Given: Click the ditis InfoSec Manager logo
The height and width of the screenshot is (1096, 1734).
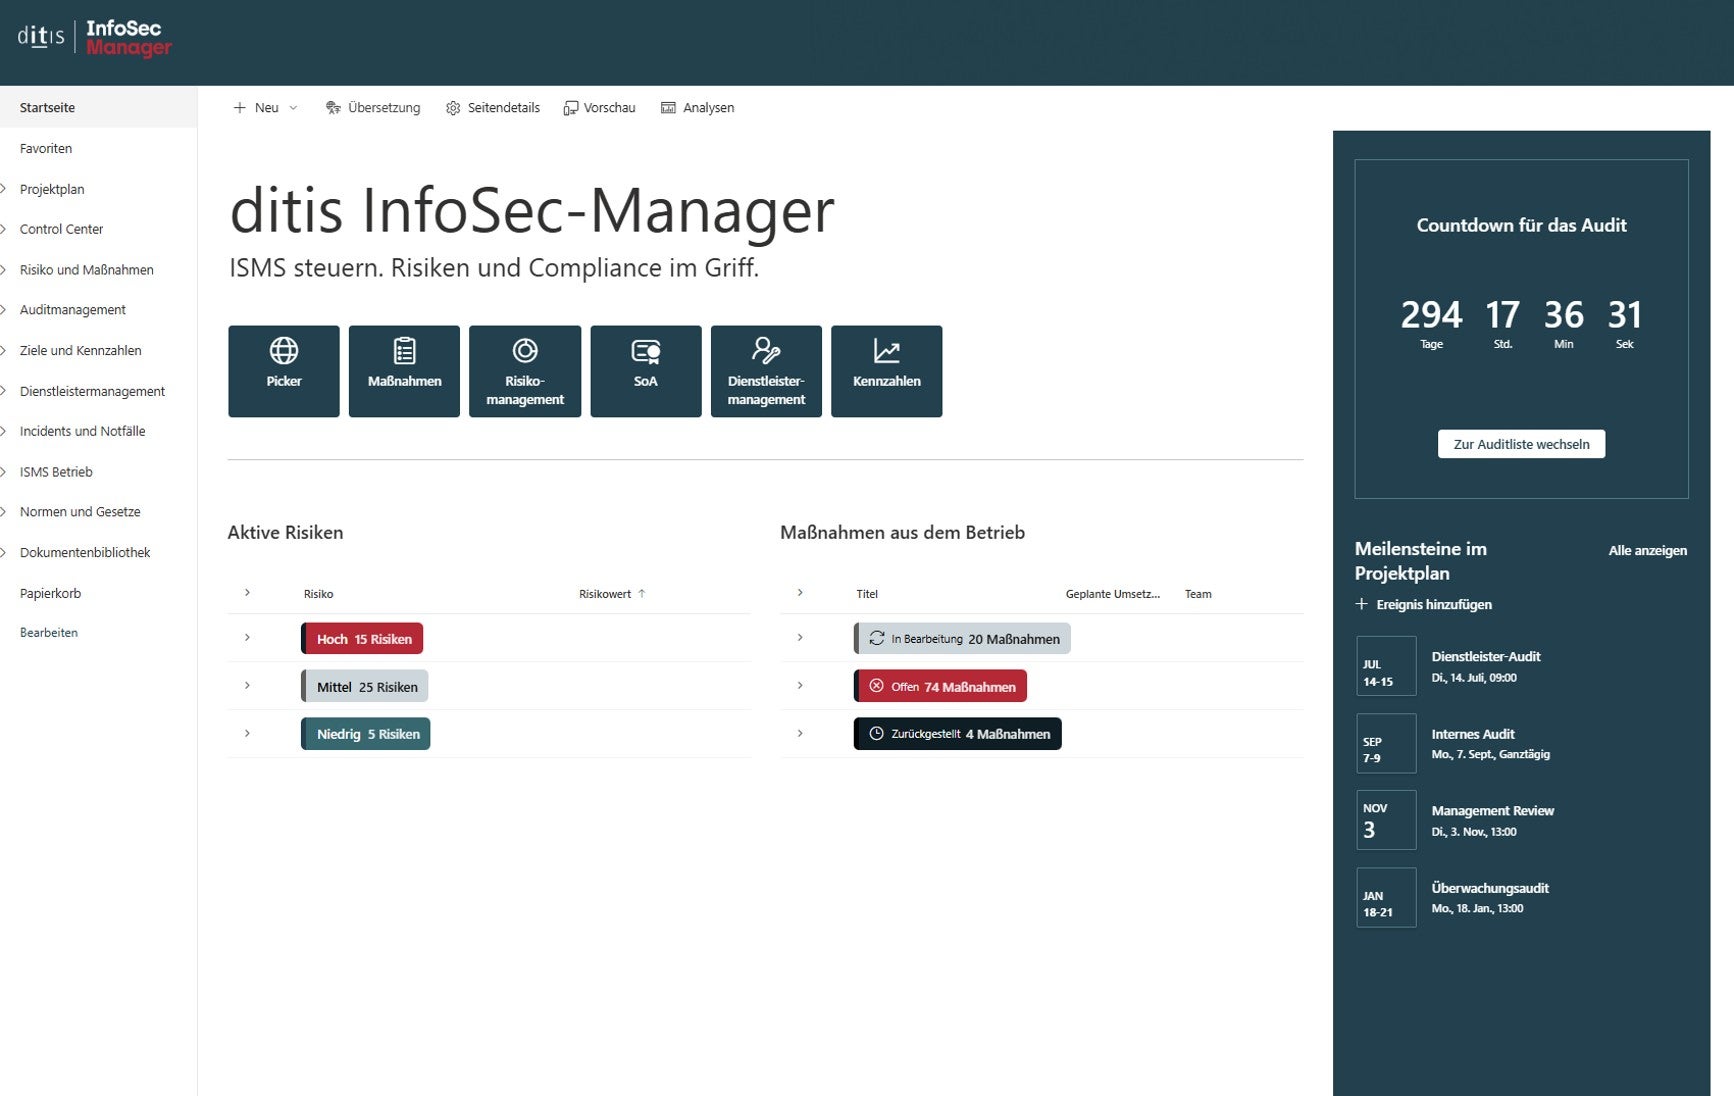Looking at the screenshot, I should (95, 38).
